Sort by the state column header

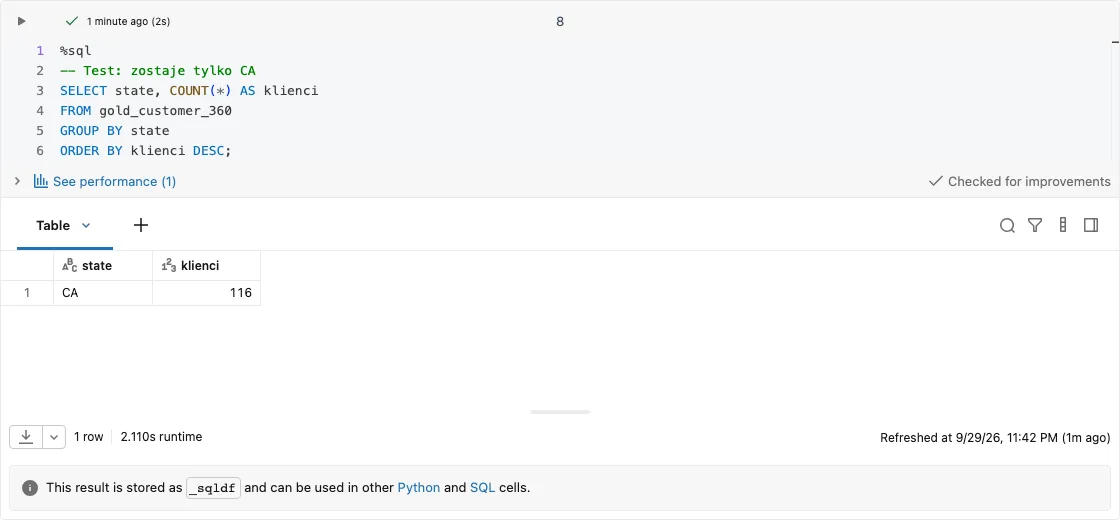click(x=103, y=266)
